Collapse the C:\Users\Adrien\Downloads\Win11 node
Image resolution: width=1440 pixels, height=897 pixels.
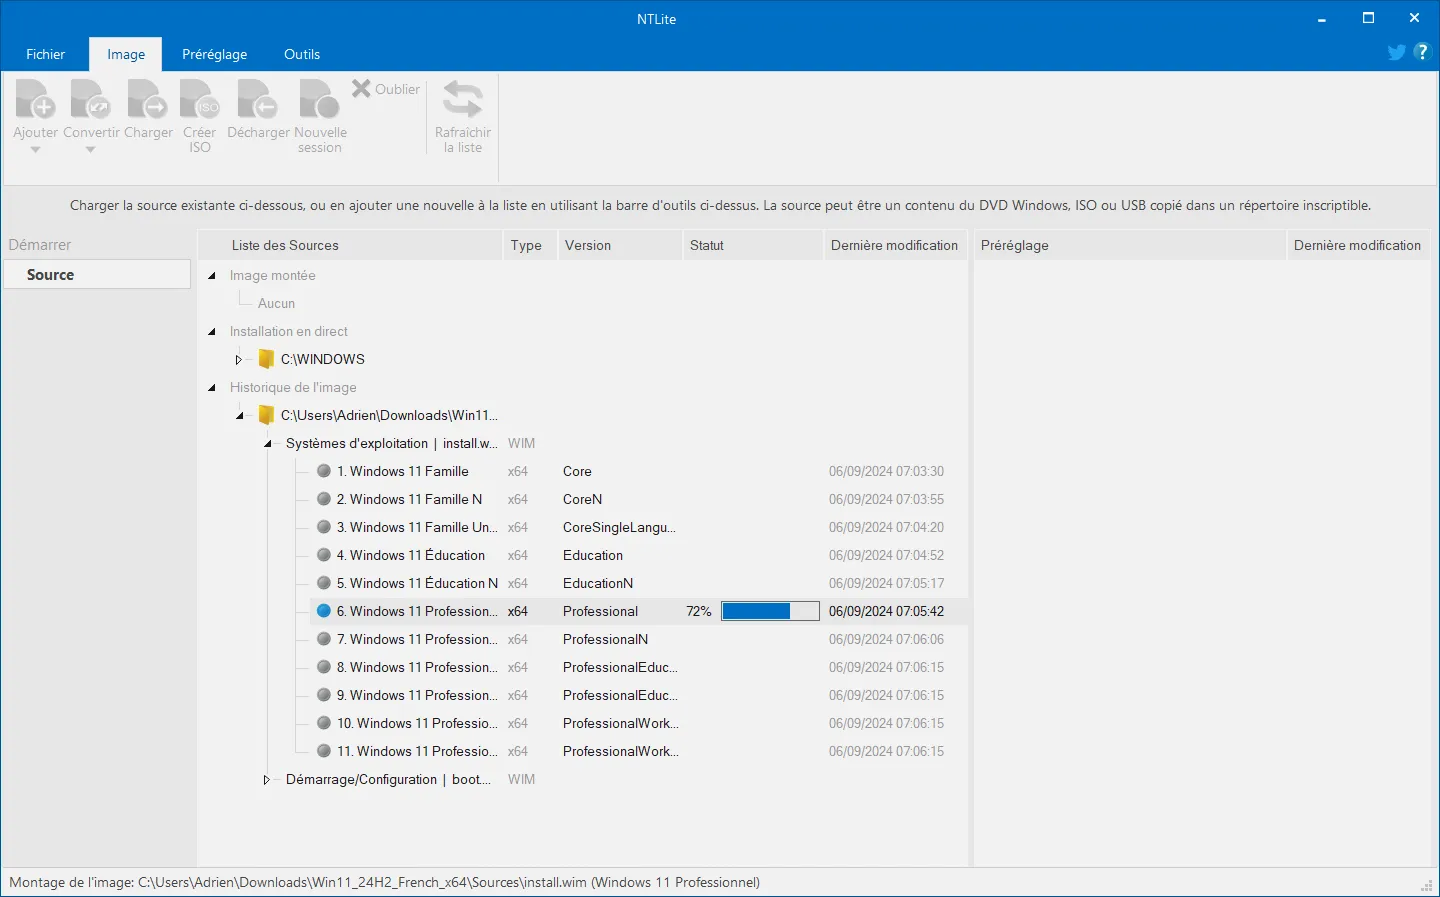[x=239, y=415]
